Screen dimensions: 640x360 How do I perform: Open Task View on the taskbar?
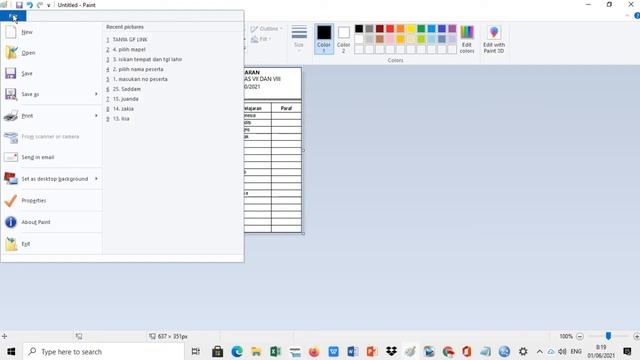pyautogui.click(x=196, y=351)
